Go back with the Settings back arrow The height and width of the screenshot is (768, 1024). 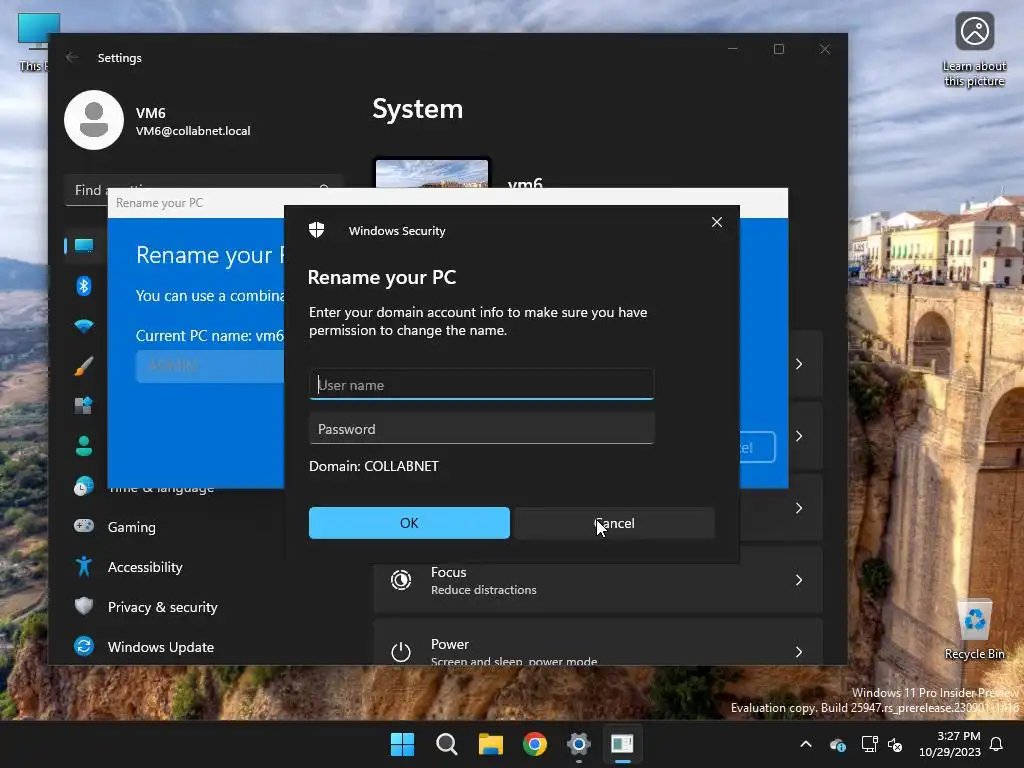click(72, 57)
